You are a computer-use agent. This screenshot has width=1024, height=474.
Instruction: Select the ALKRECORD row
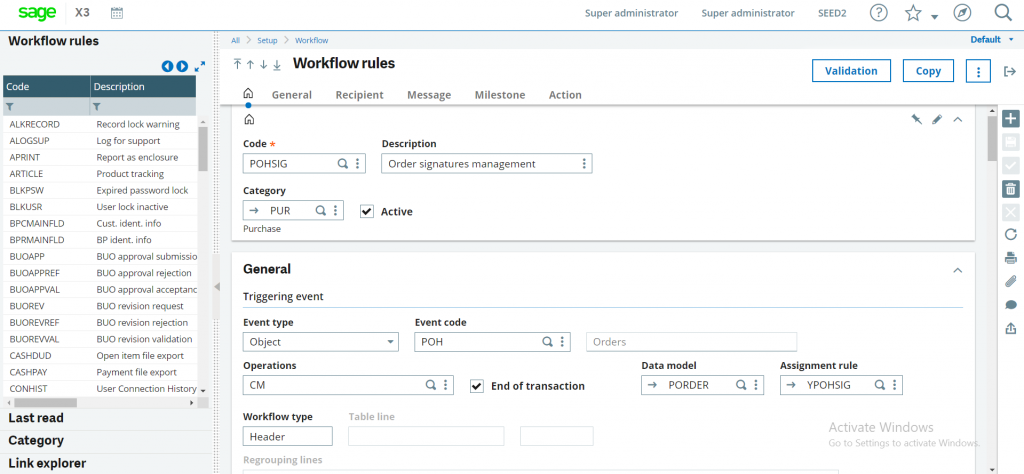click(101, 124)
